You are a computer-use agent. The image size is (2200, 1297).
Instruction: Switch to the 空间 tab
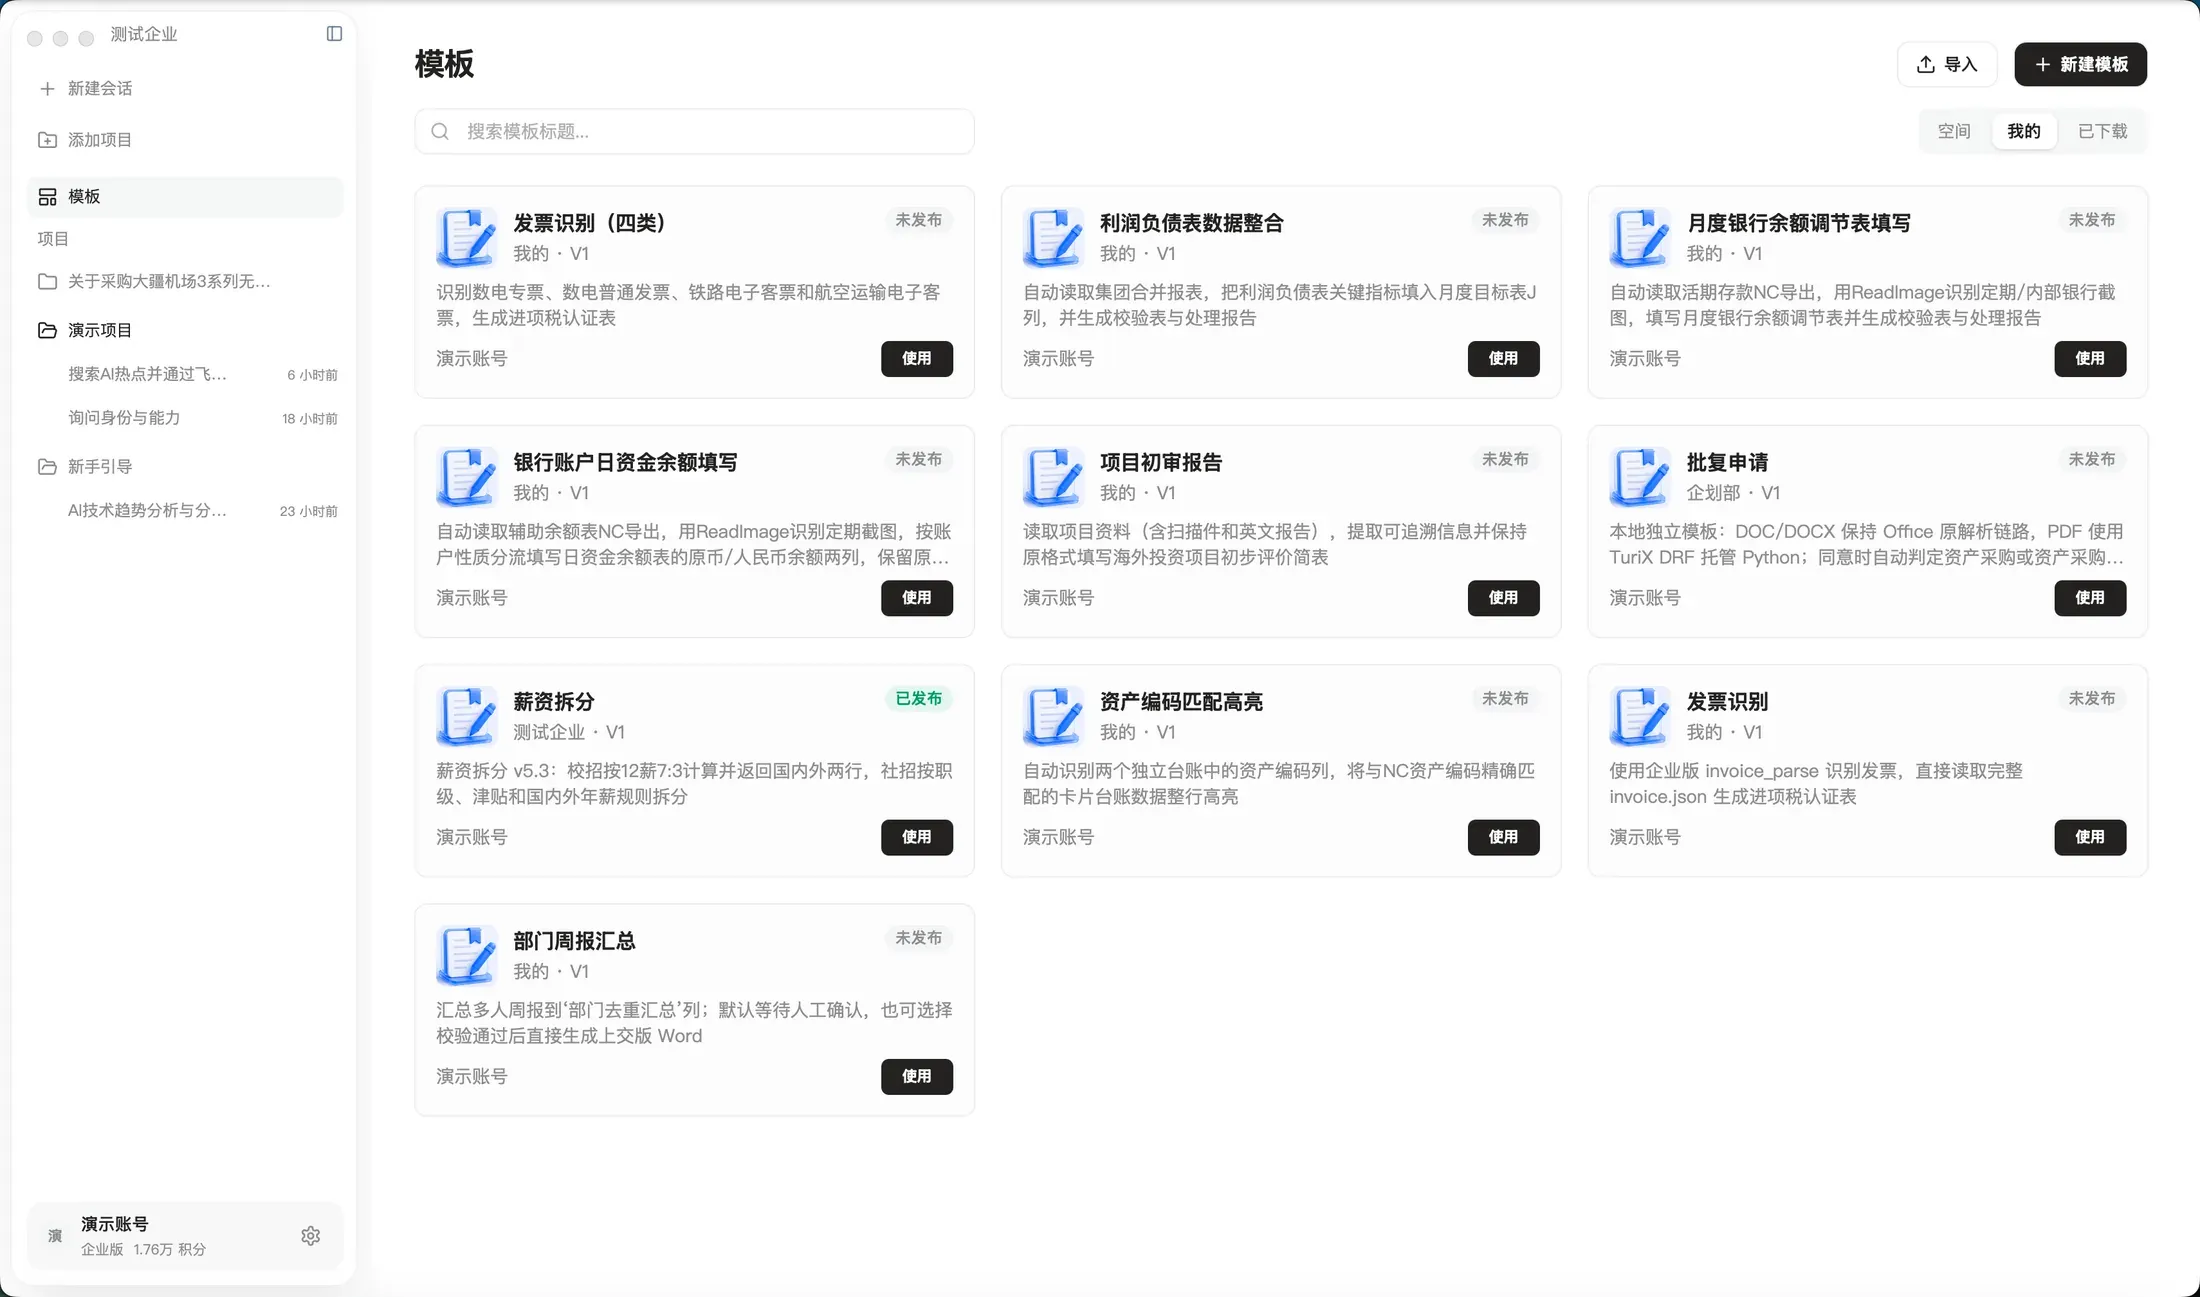[1954, 132]
